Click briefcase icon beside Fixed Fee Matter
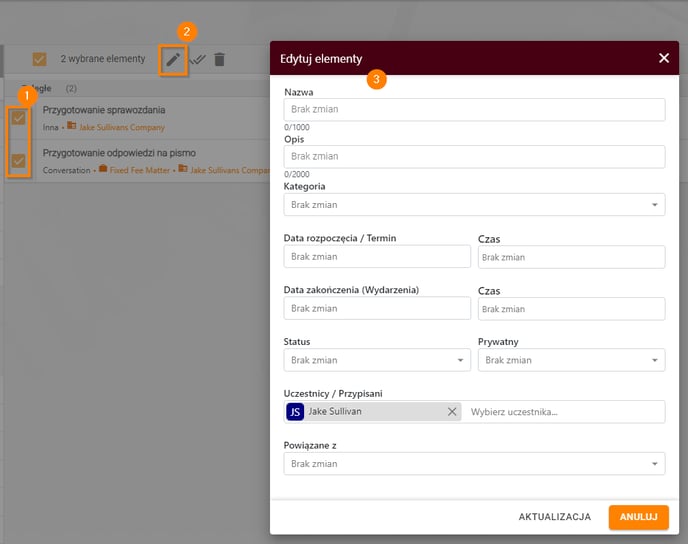 pos(103,168)
